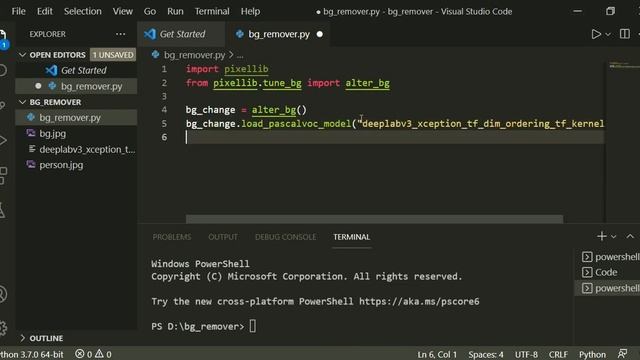Open deeplabv3_xception model file in explorer
The height and width of the screenshot is (360, 640).
point(76,149)
